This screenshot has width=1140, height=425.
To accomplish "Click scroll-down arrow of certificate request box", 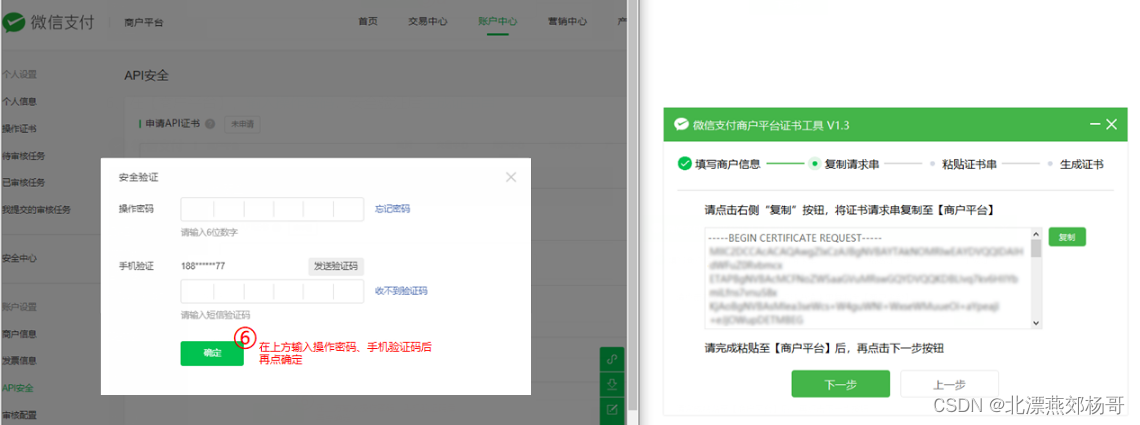I will click(1036, 322).
